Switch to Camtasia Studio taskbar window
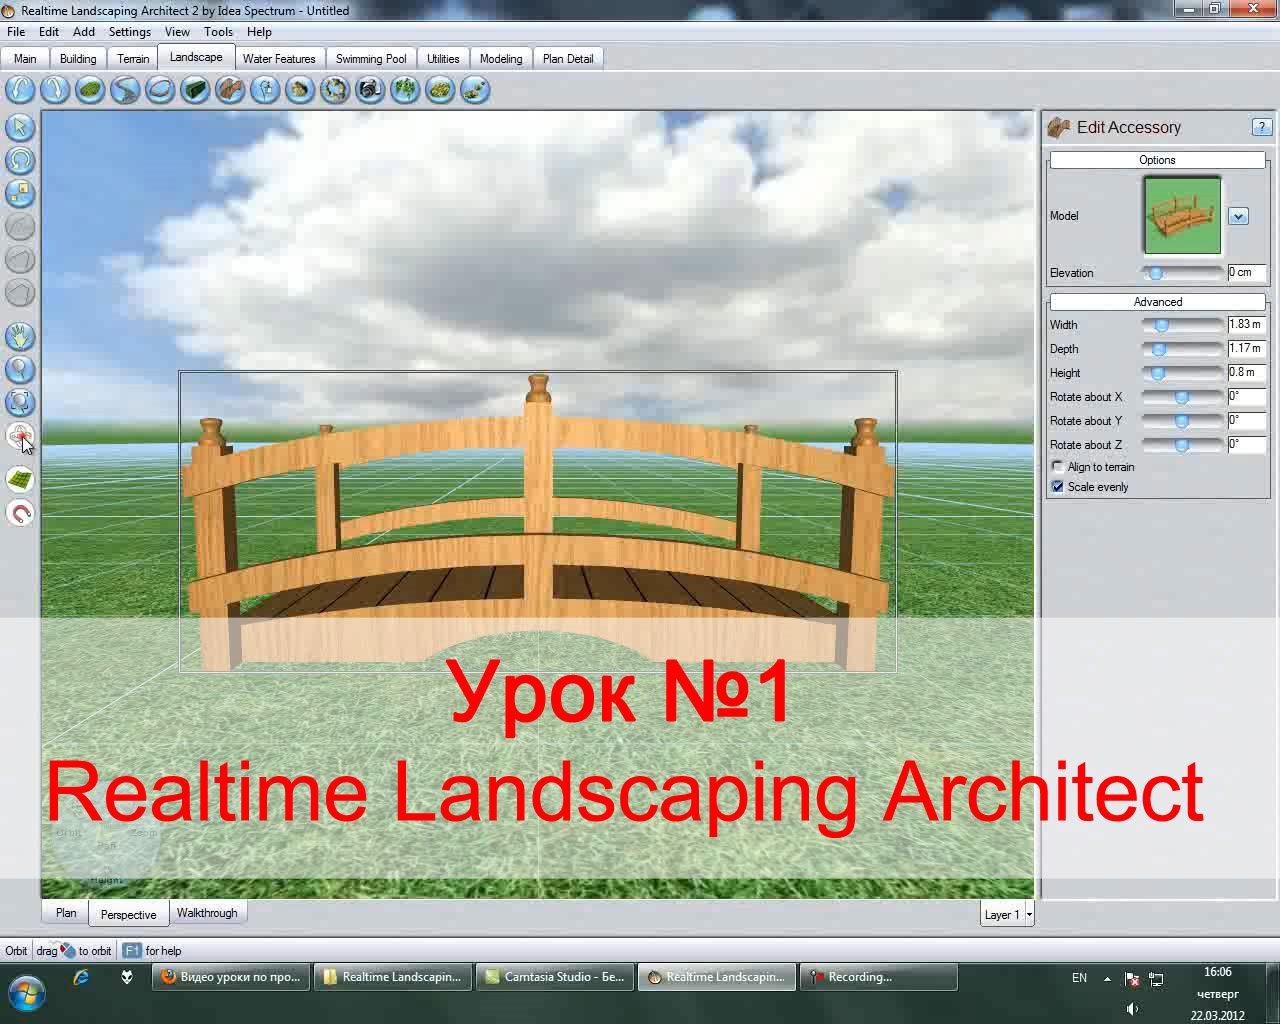Viewport: 1280px width, 1024px height. tap(555, 978)
